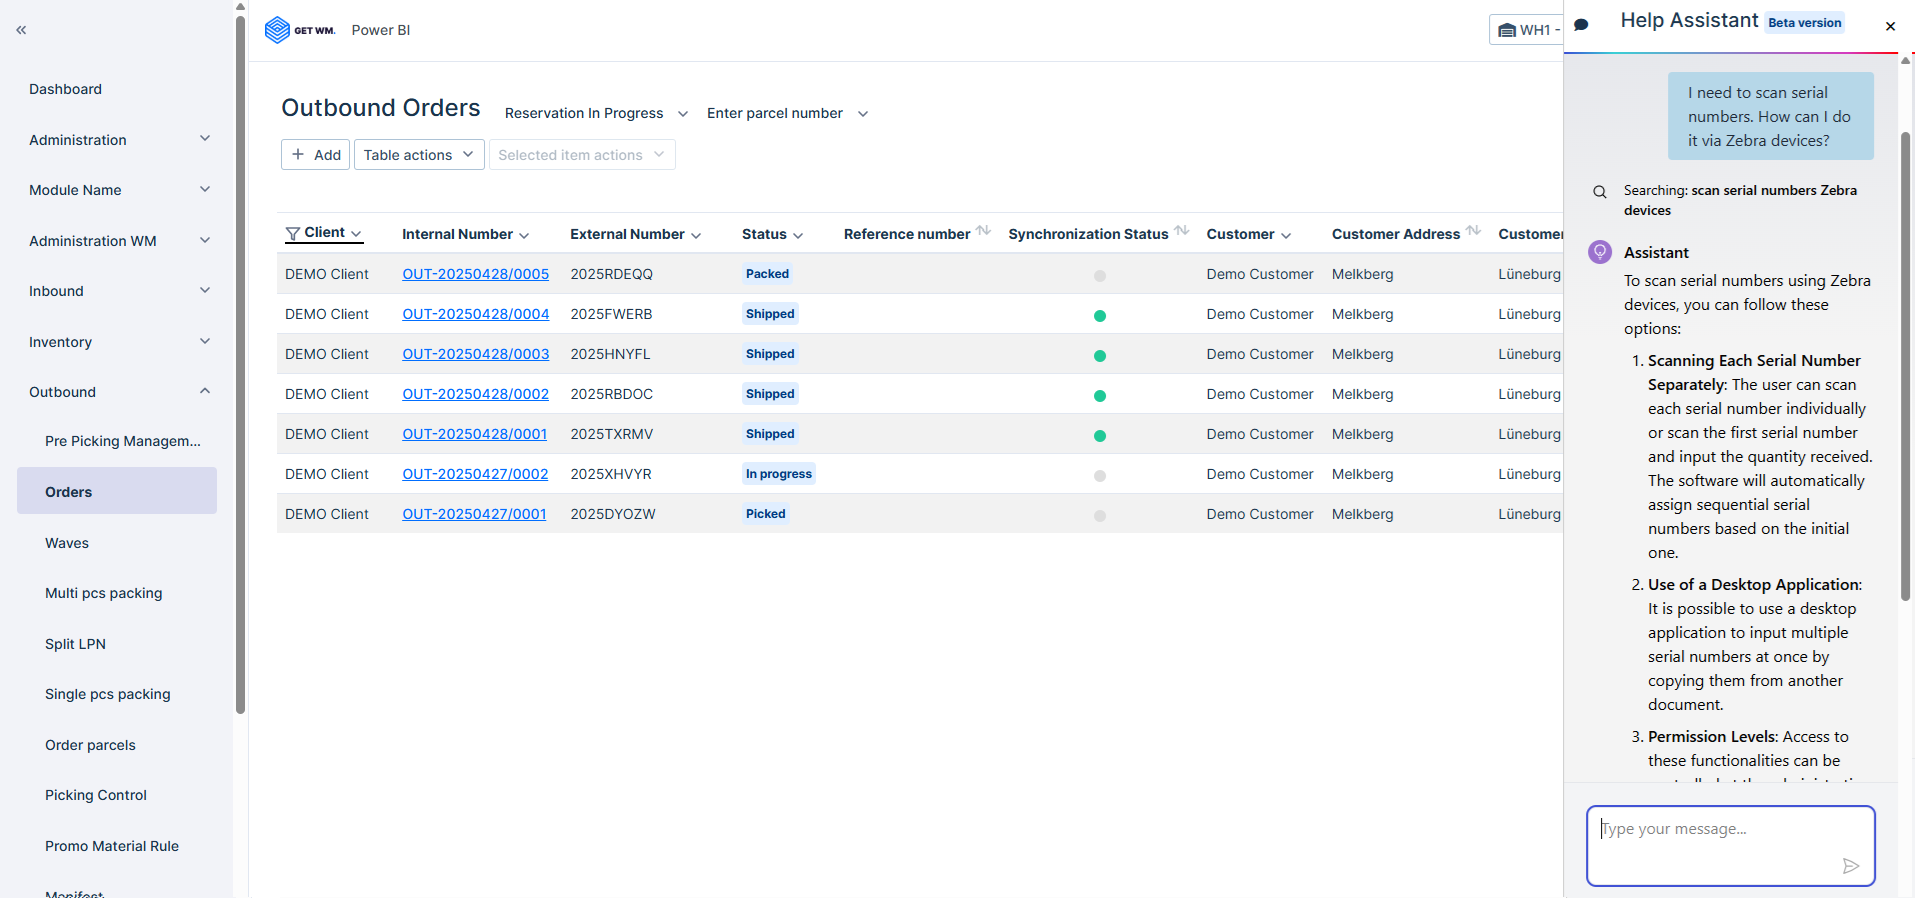Collapse the sidebar with double-chevron icon
This screenshot has width=1915, height=898.
point(21,30)
